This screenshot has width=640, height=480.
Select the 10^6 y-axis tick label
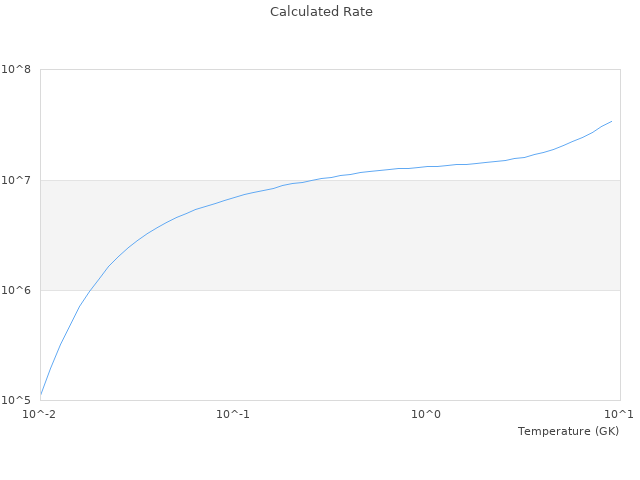(x=18, y=290)
